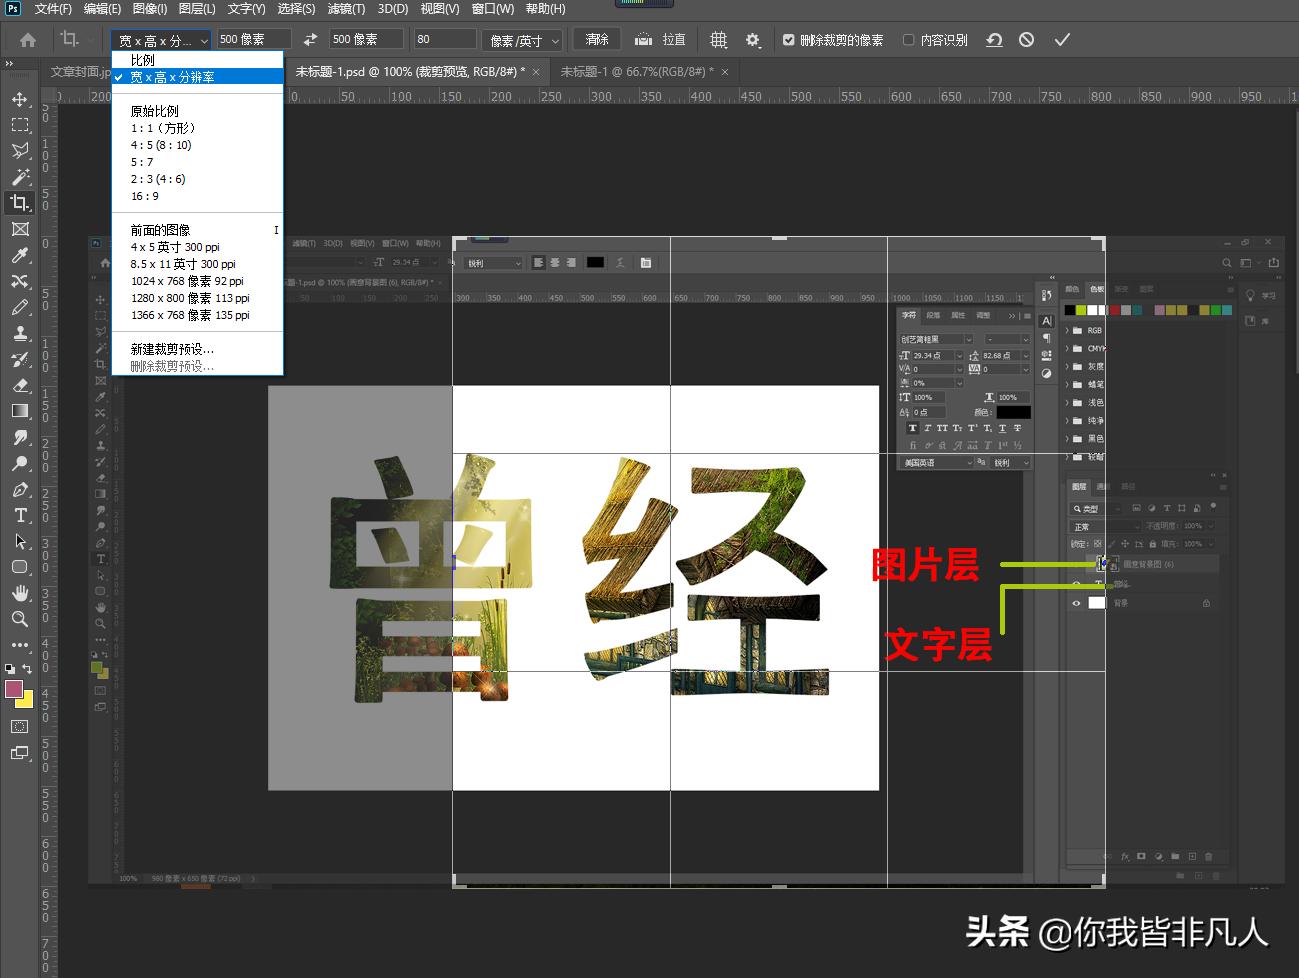Select the Crop tool
The image size is (1299, 978).
pyautogui.click(x=21, y=202)
